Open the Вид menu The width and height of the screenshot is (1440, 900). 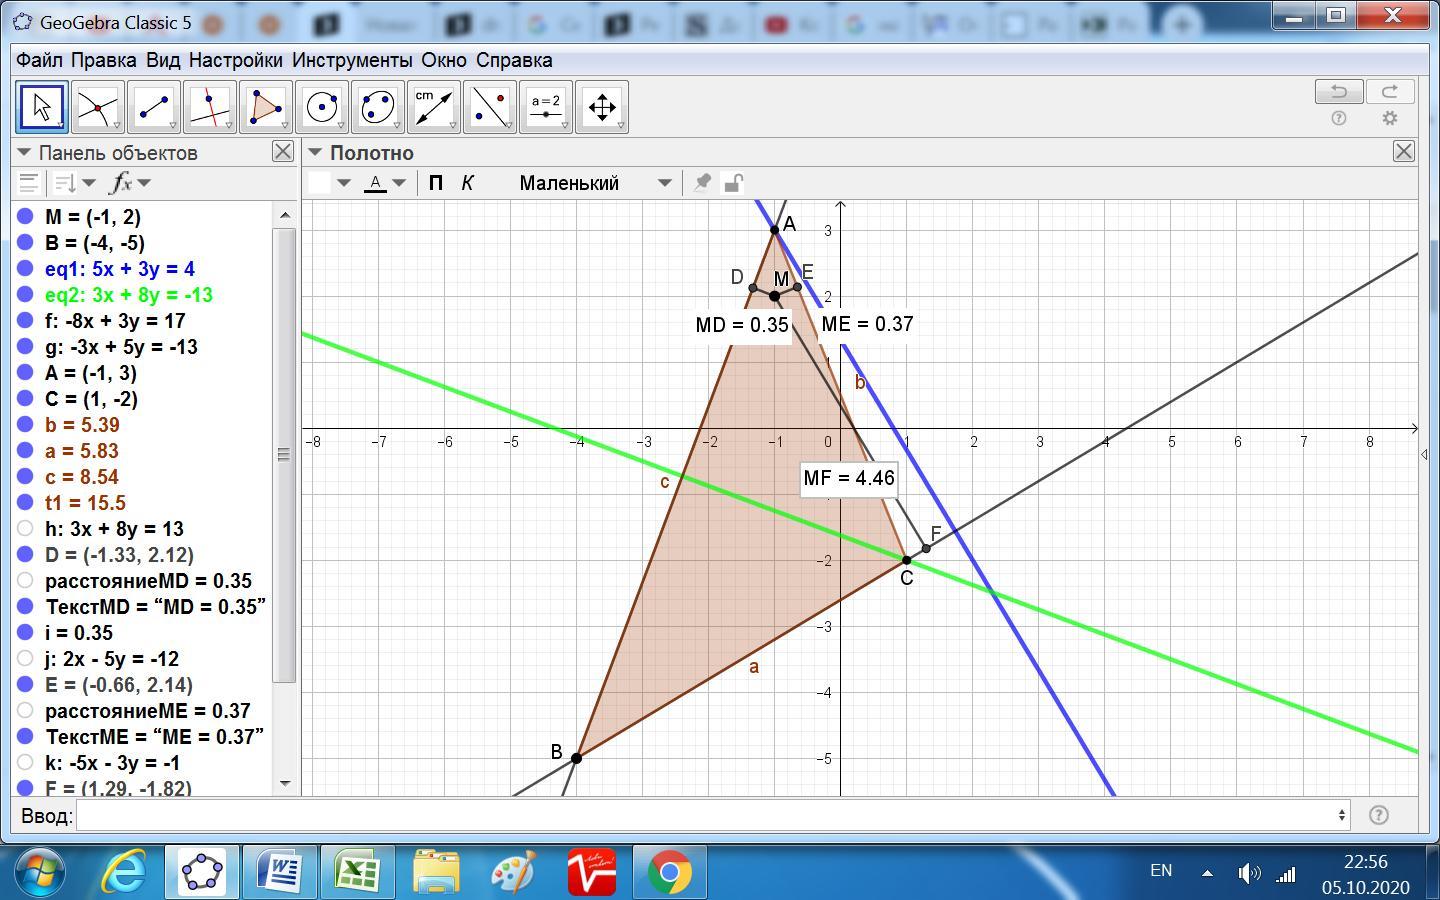(x=162, y=60)
